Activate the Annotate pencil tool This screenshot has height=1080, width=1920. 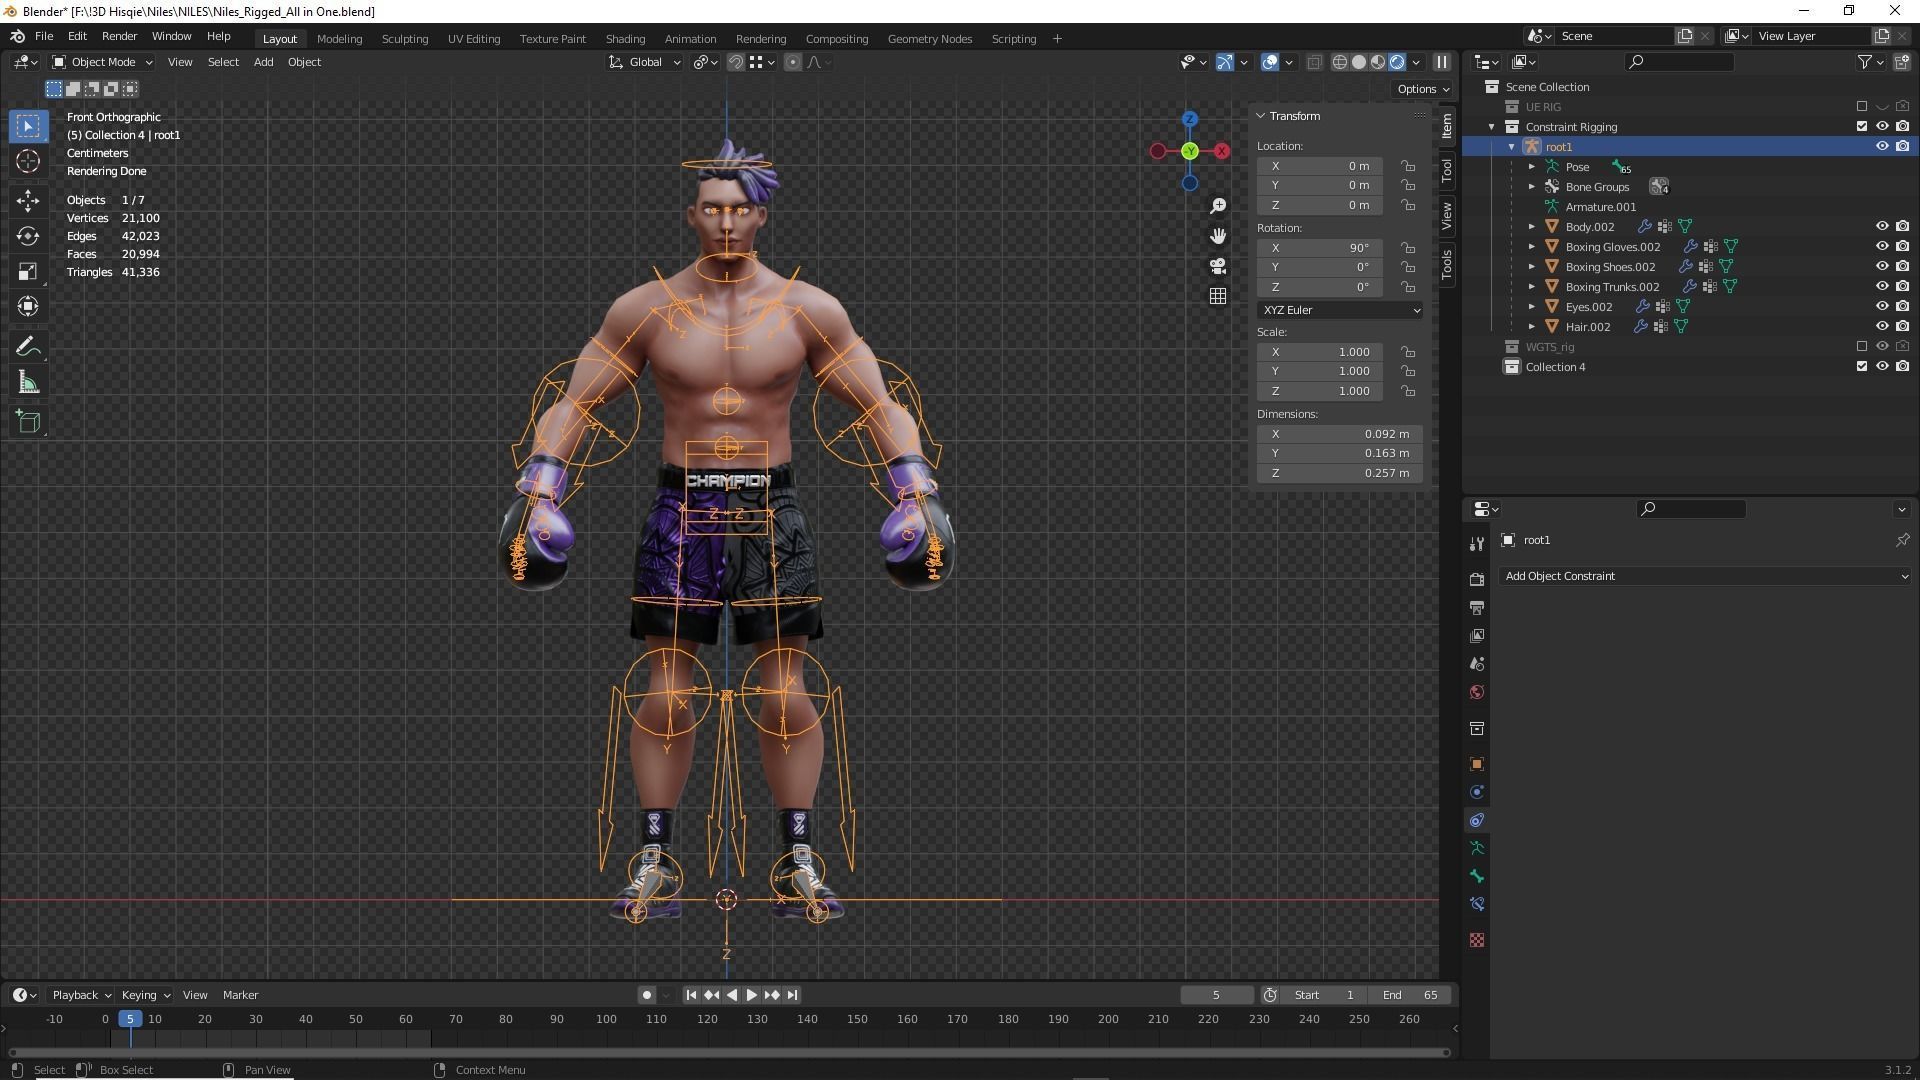click(28, 347)
